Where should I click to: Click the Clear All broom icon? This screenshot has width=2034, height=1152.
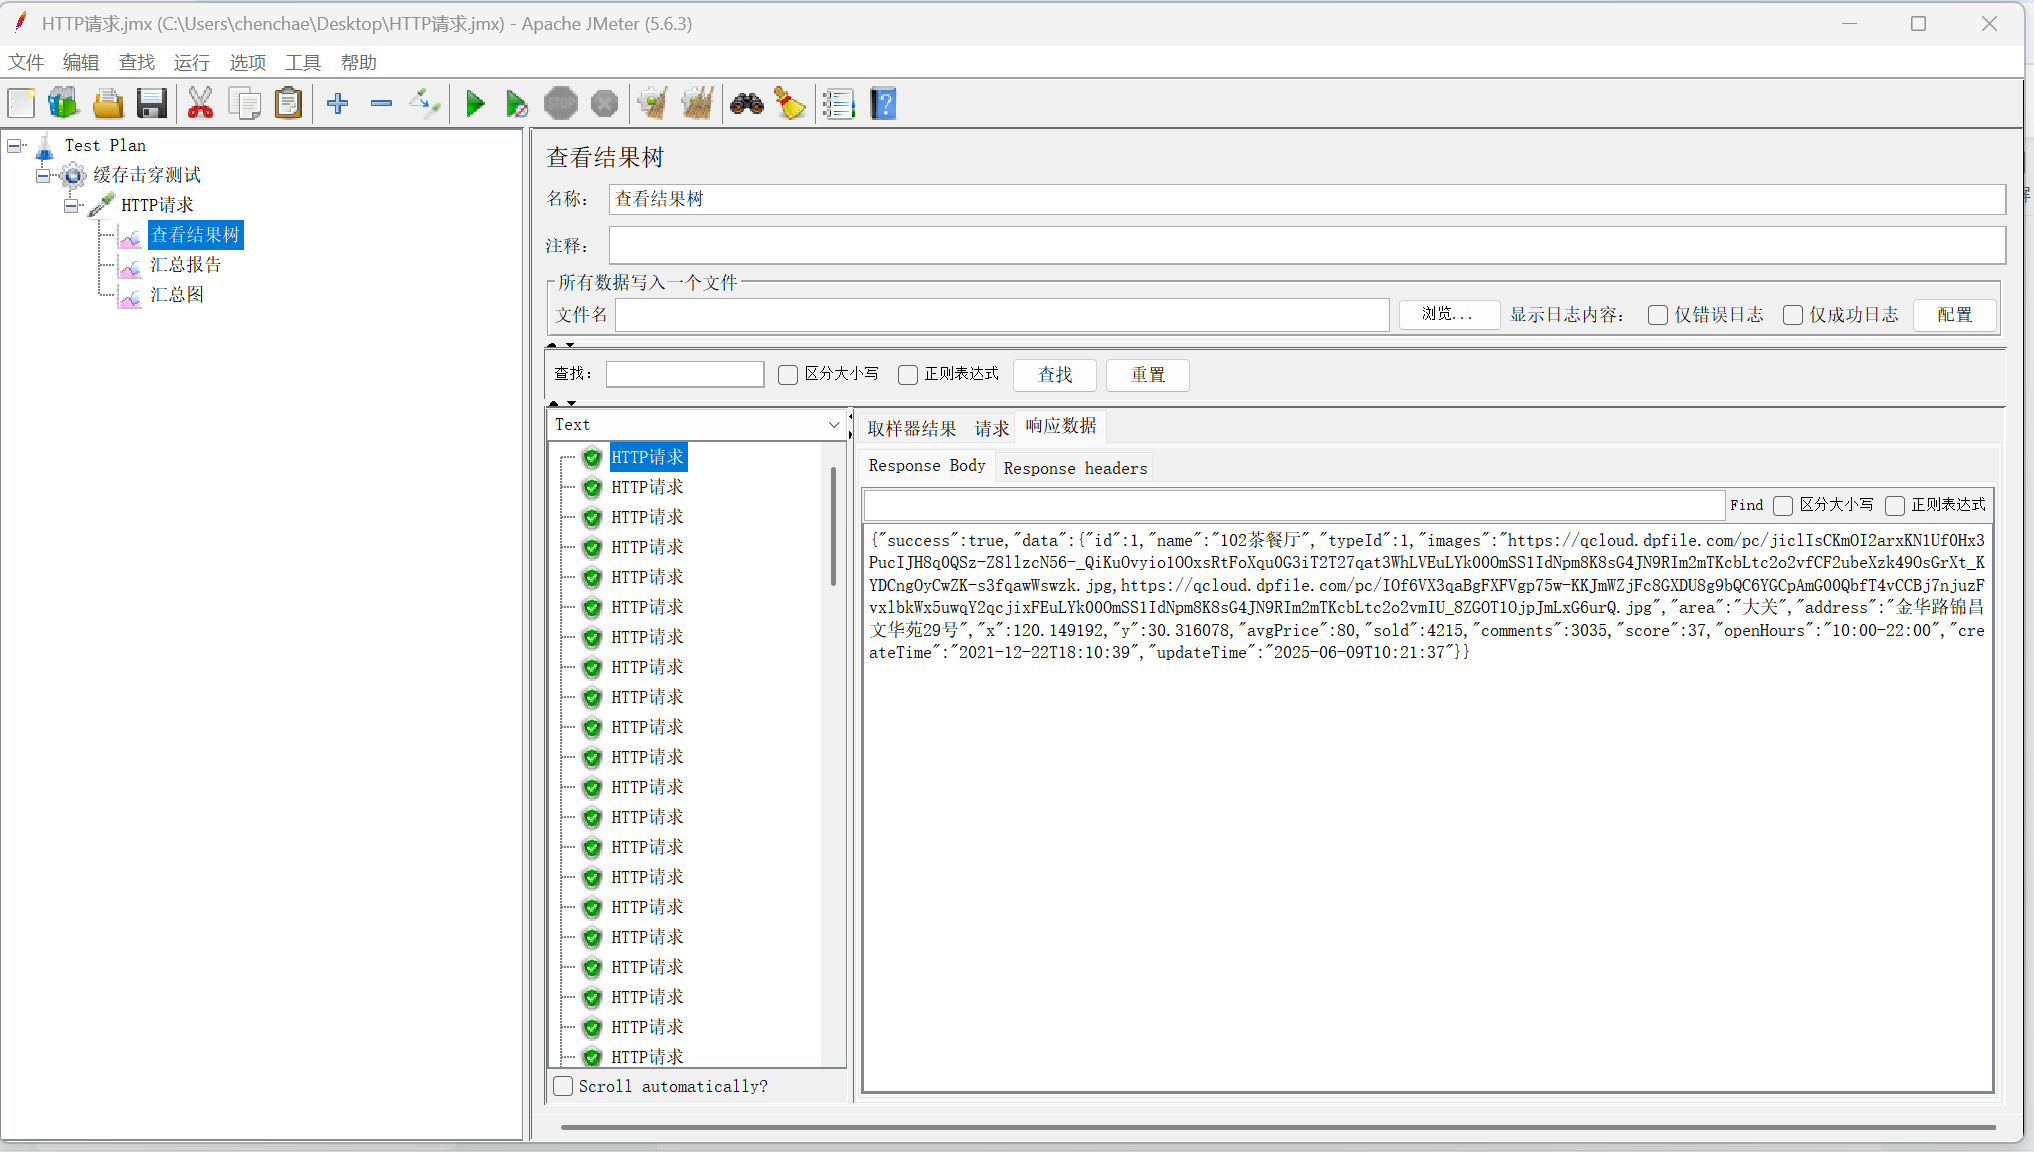pyautogui.click(x=697, y=104)
